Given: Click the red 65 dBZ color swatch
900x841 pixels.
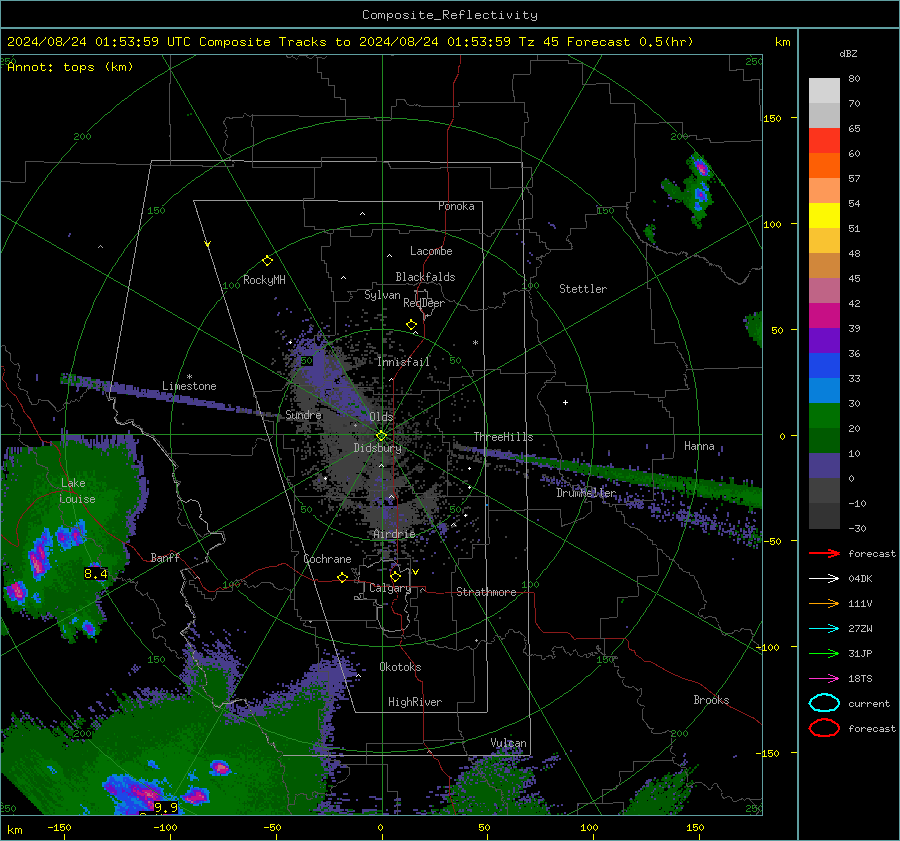Looking at the screenshot, I should pos(824,140).
